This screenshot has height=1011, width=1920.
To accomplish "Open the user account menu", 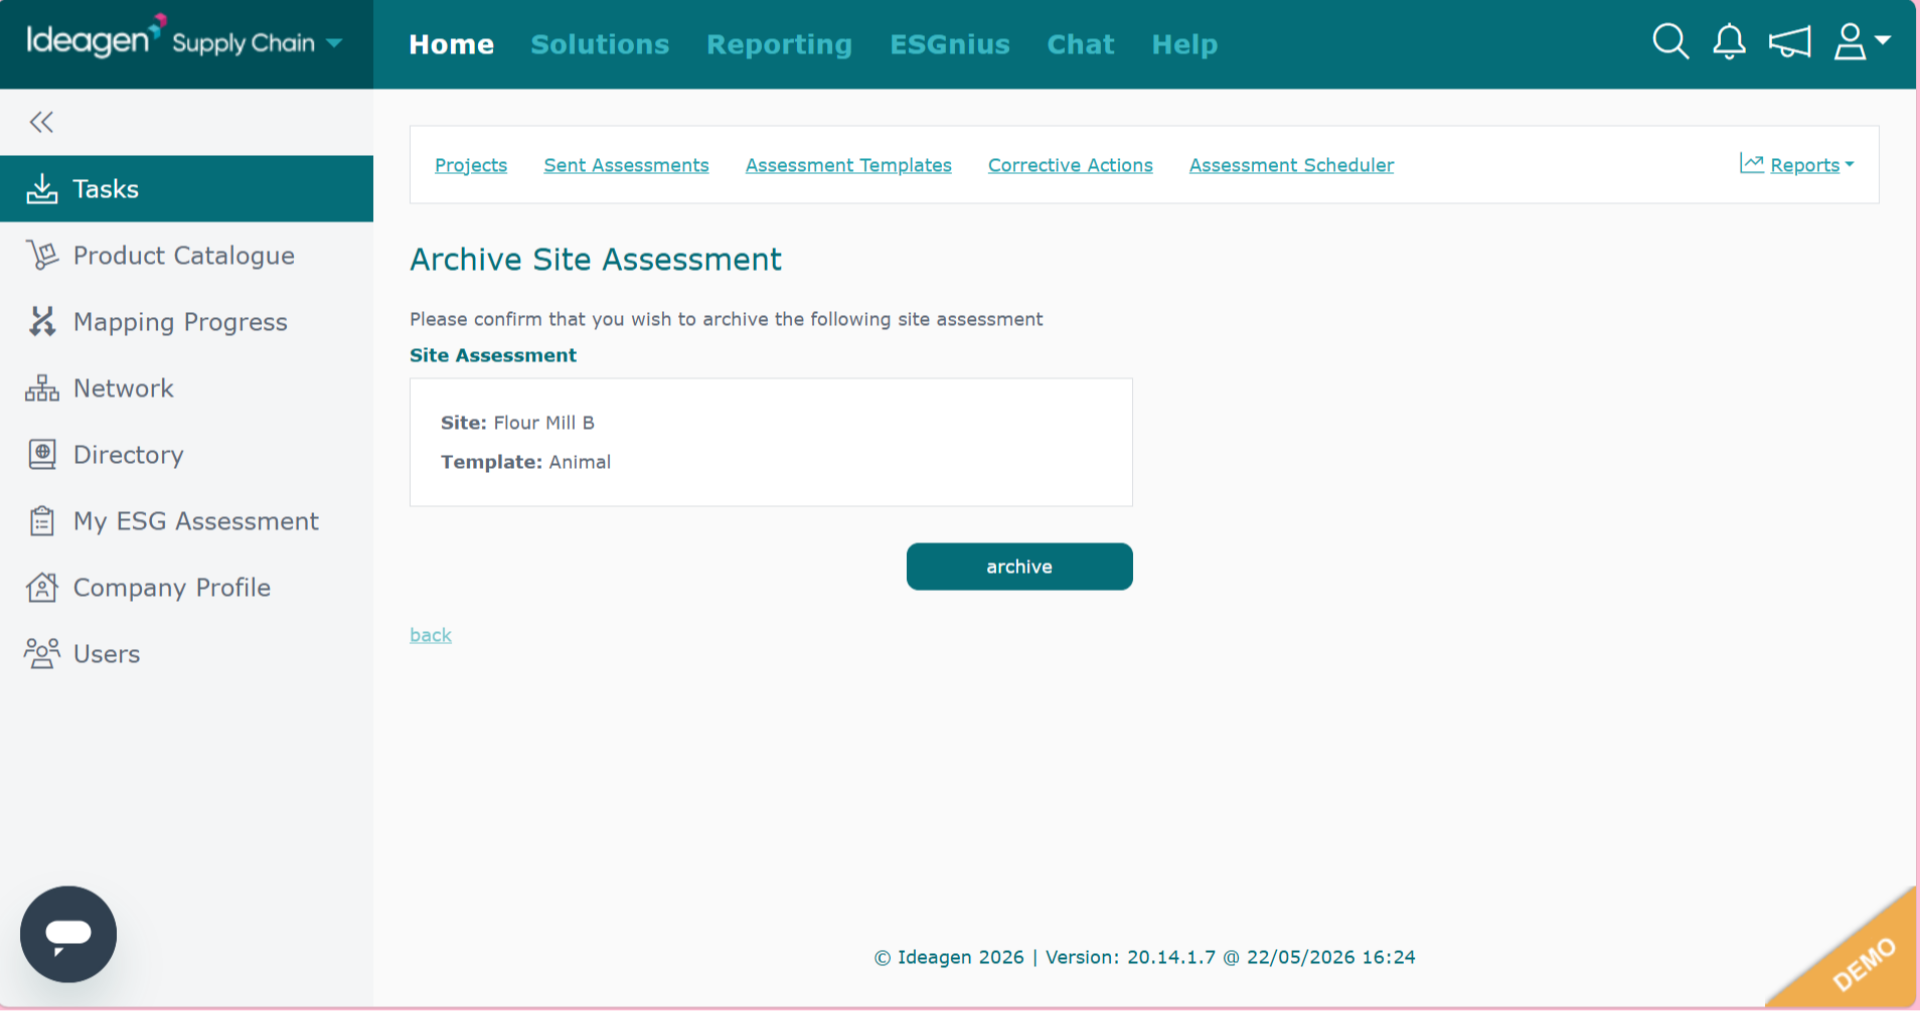I will pos(1861,42).
